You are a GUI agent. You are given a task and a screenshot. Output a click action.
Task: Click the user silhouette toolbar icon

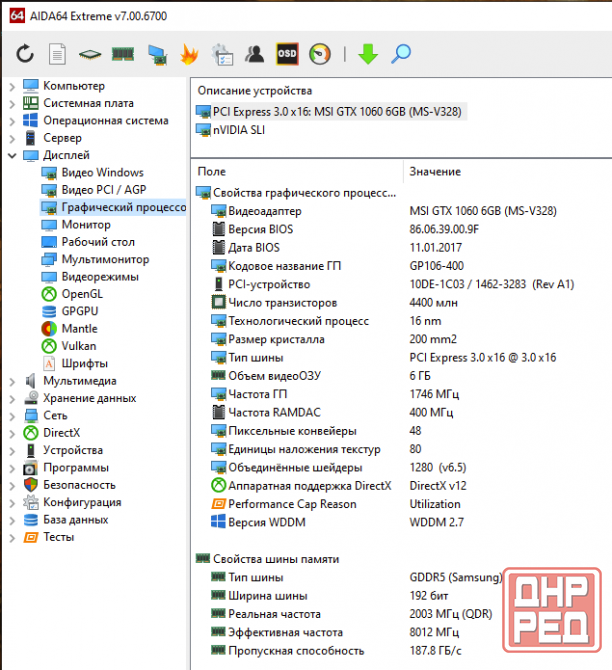[255, 54]
